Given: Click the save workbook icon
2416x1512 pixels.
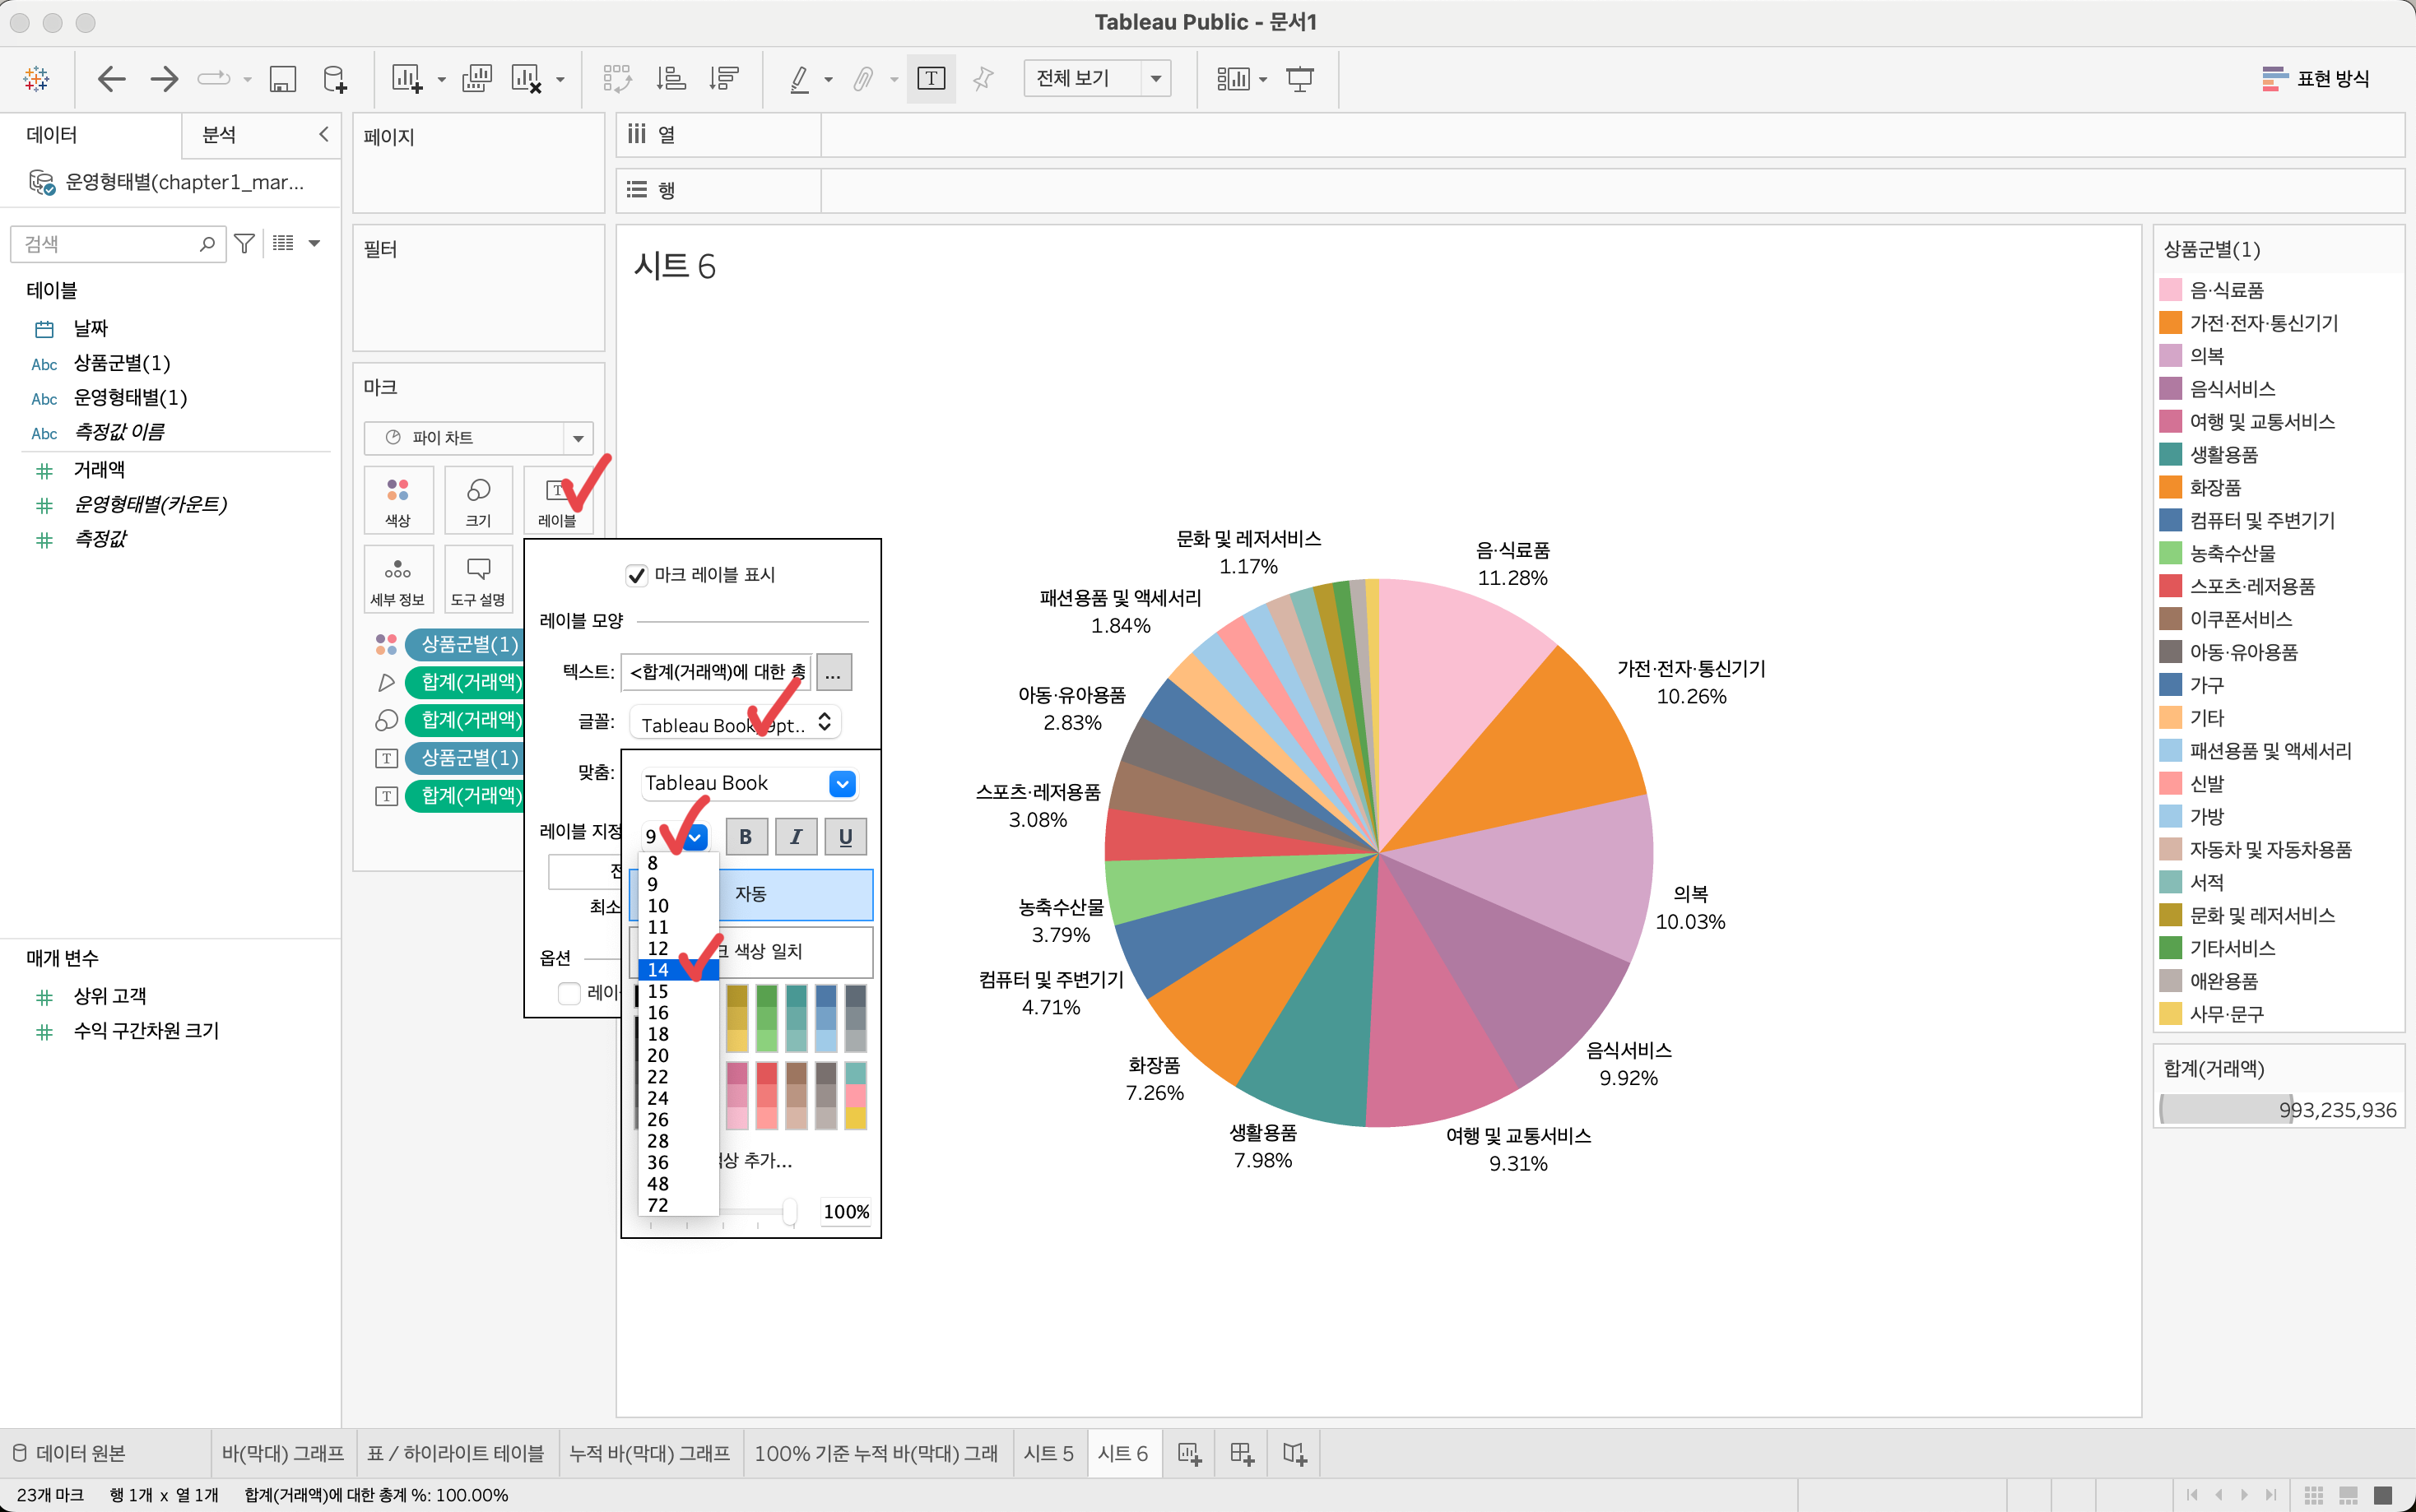Looking at the screenshot, I should tap(283, 79).
